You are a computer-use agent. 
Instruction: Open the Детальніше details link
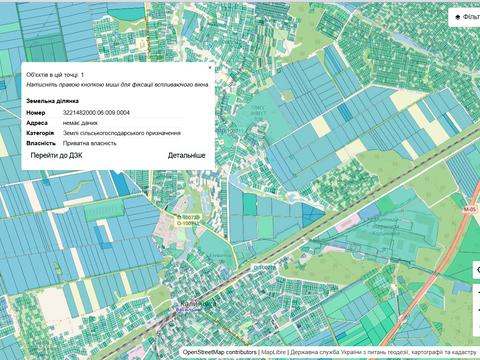coord(186,155)
